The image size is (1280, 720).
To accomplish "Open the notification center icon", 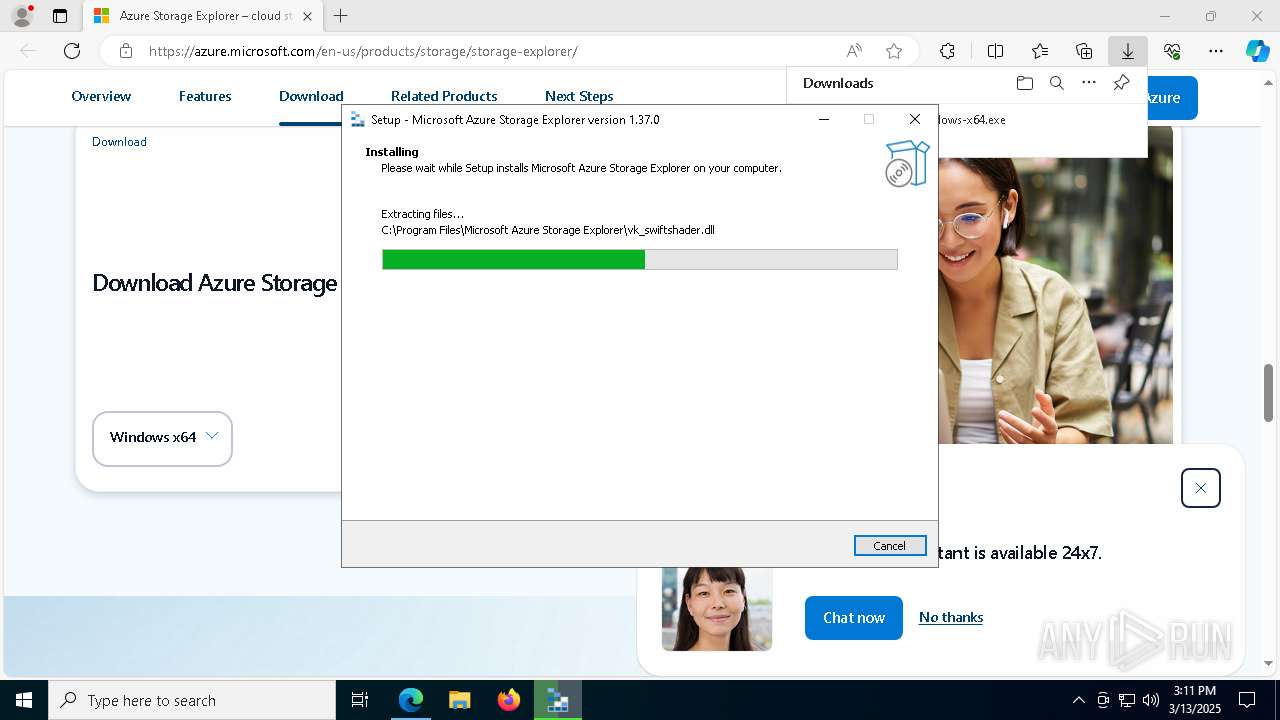I will coord(1247,700).
